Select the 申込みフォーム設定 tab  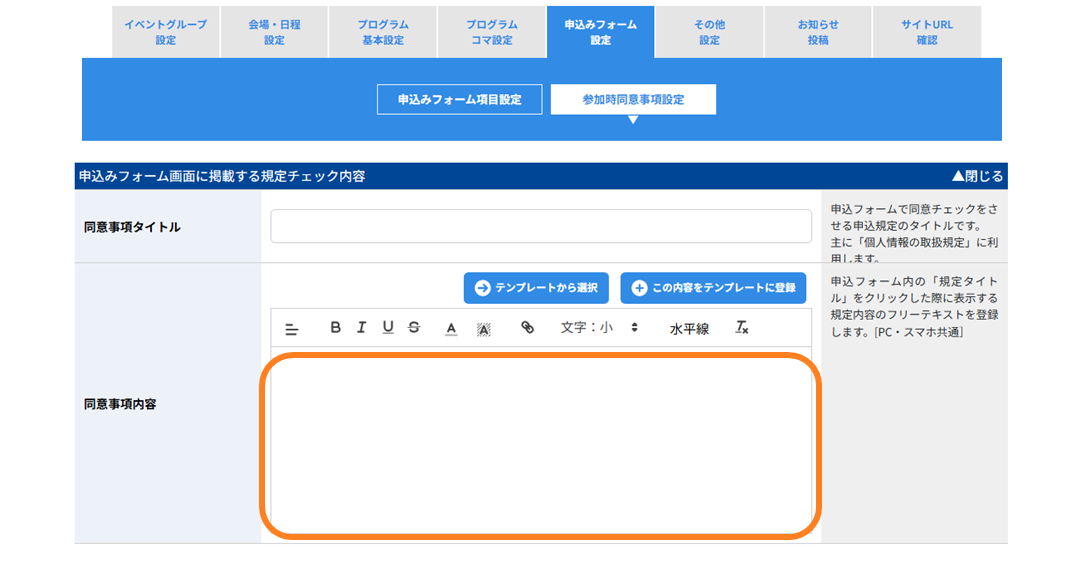coord(600,32)
